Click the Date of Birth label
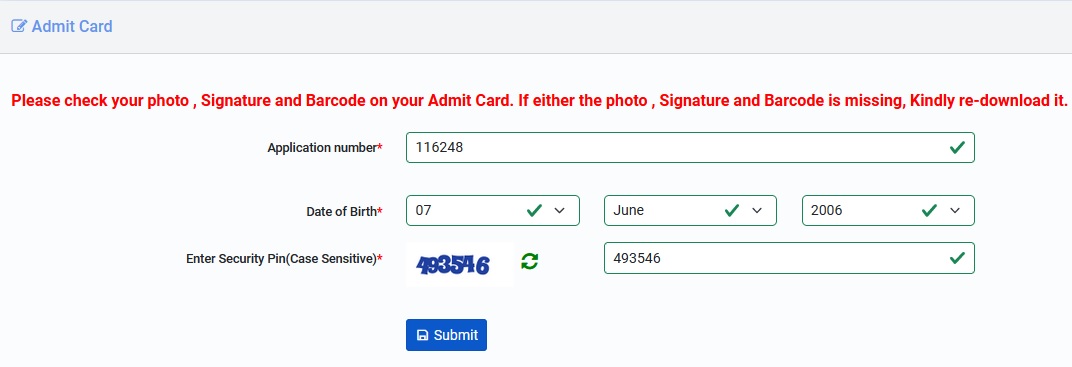The height and width of the screenshot is (367, 1072). pyautogui.click(x=344, y=212)
